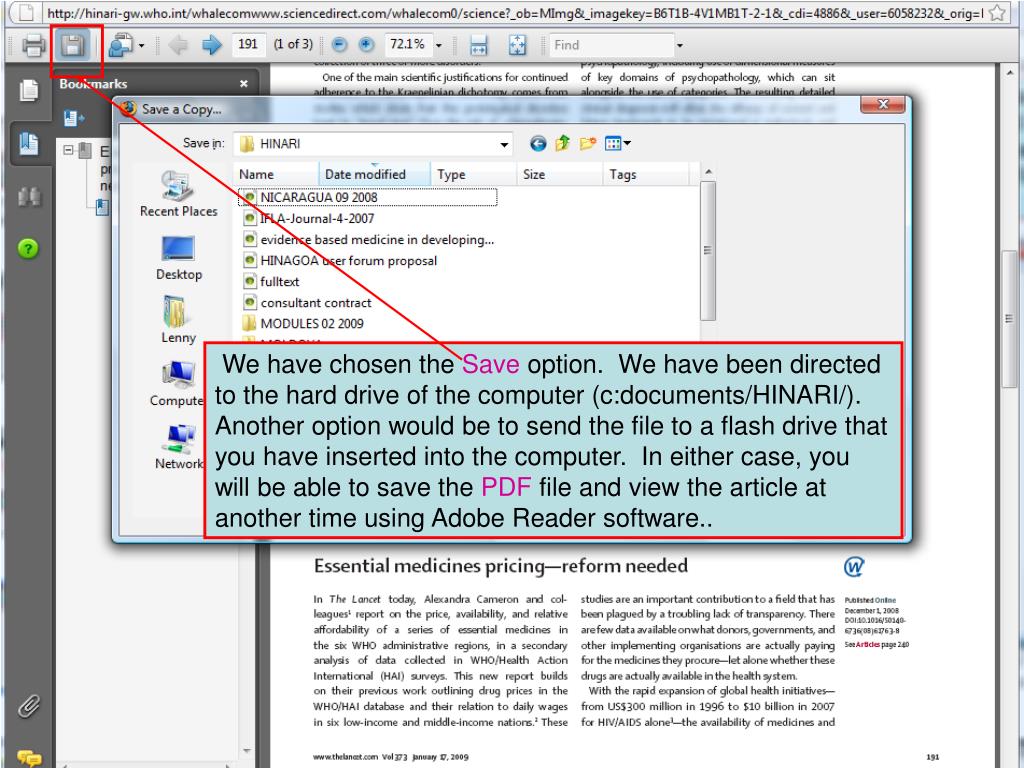Image resolution: width=1024 pixels, height=768 pixels.
Task: Zoom out with the minus button
Action: tap(339, 44)
